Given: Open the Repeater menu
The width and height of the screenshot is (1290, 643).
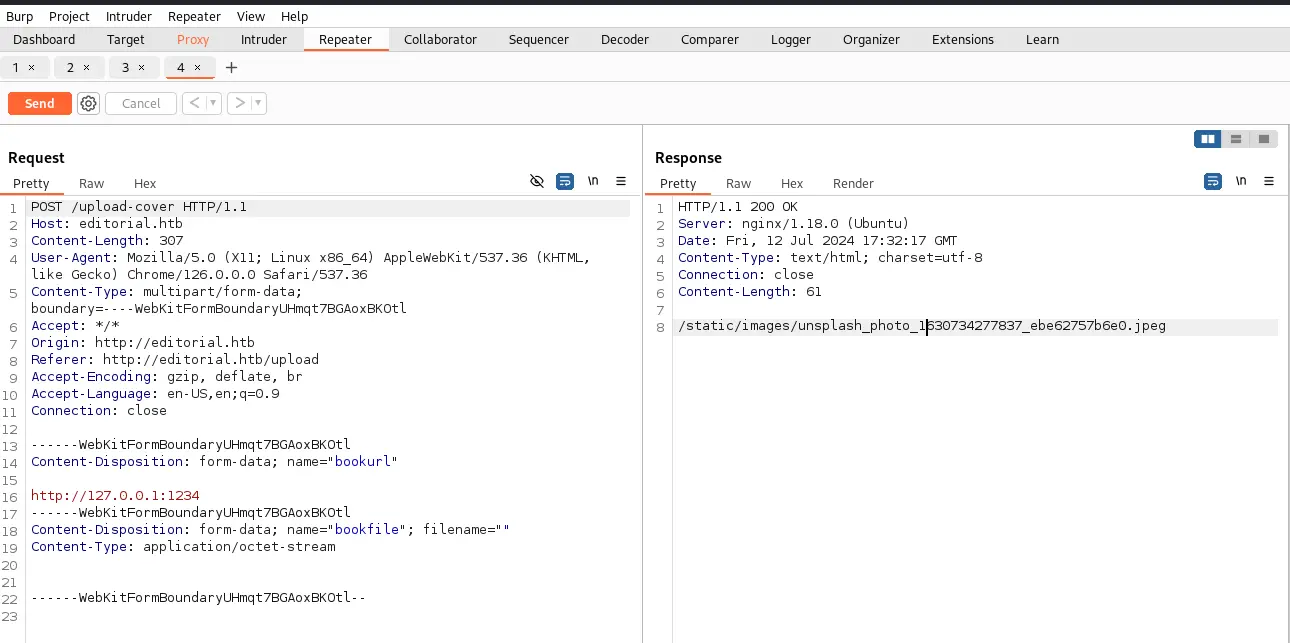Looking at the screenshot, I should [x=194, y=16].
